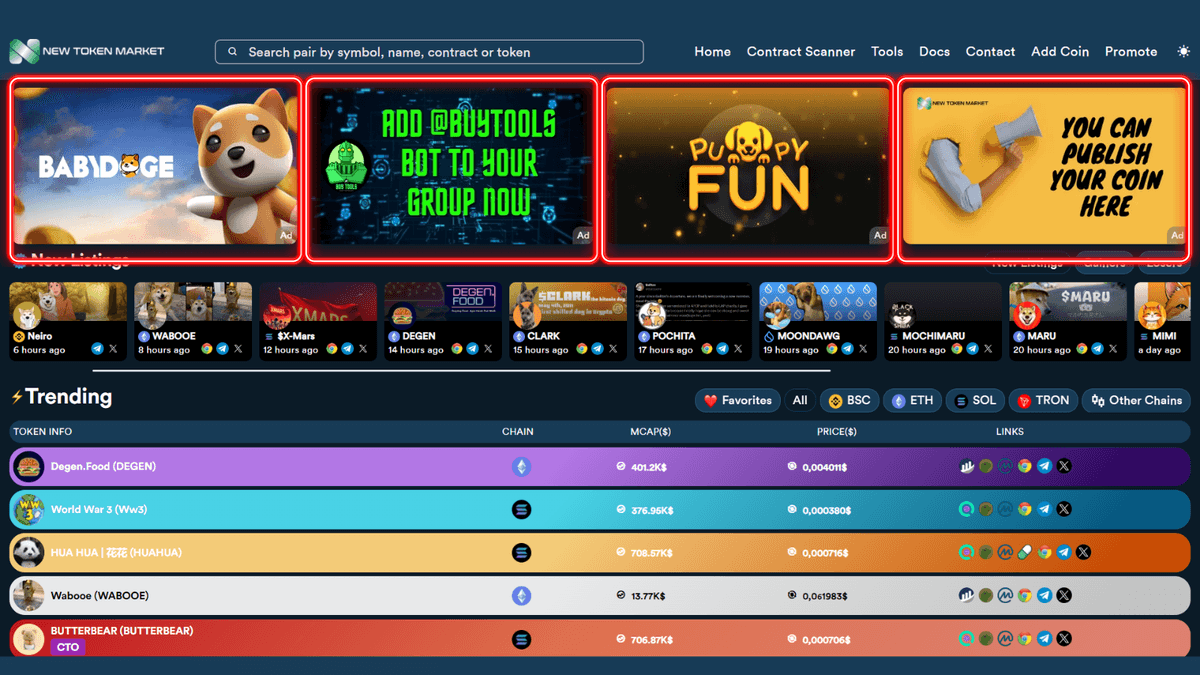Open website link in Degen.Food row
The image size is (1200, 675).
1025,466
